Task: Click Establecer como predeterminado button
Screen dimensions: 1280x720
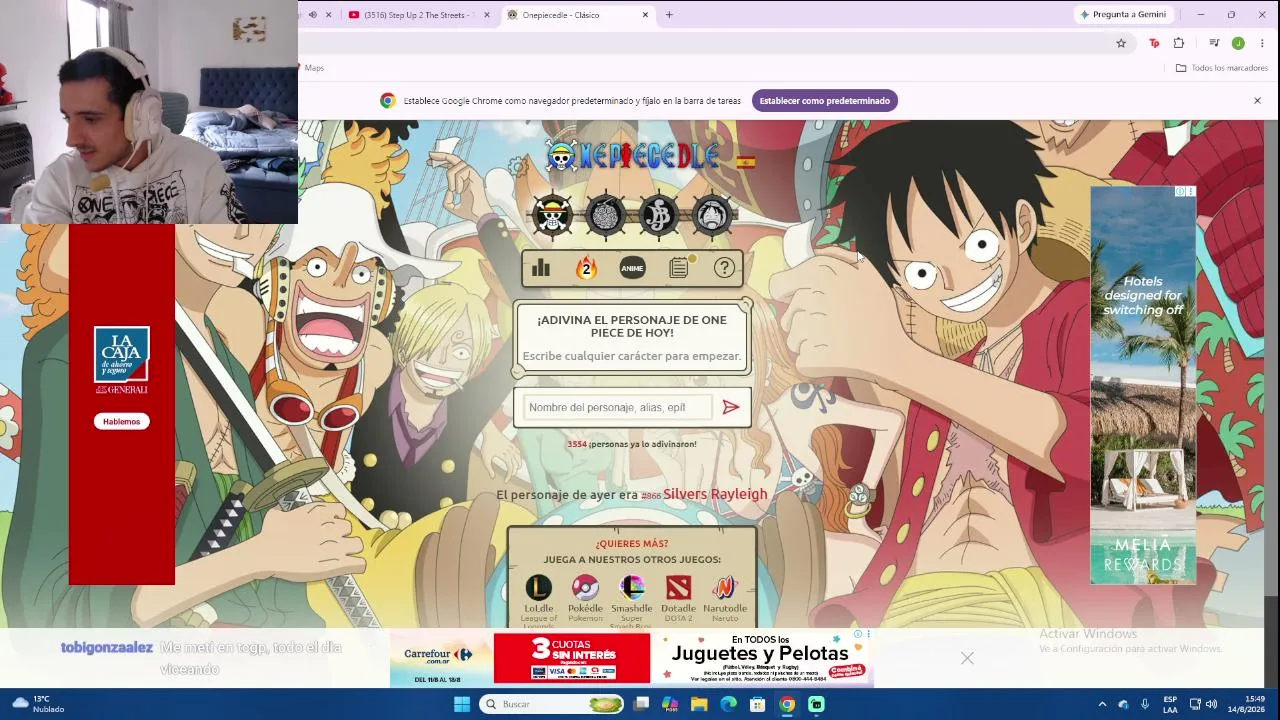Action: [824, 101]
